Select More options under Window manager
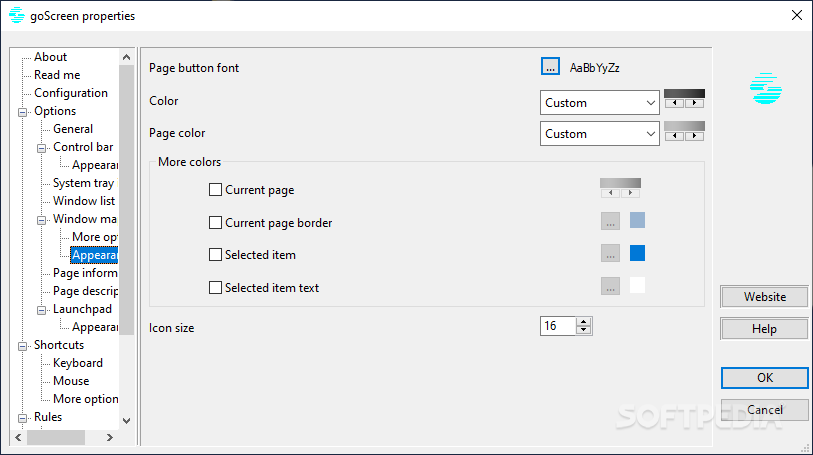Screen dimensions: 813x455 tap(95, 237)
